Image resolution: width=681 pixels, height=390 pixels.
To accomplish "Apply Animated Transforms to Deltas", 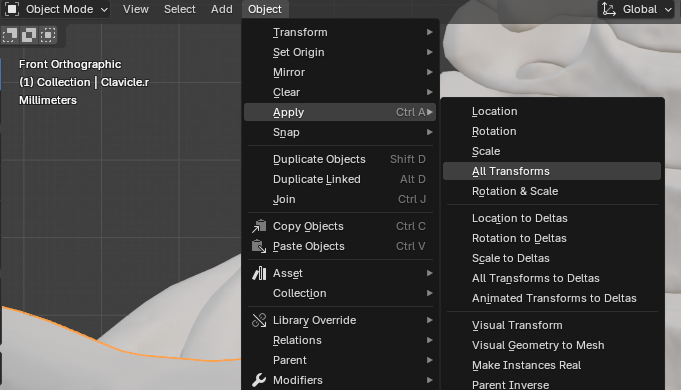I will (552, 298).
